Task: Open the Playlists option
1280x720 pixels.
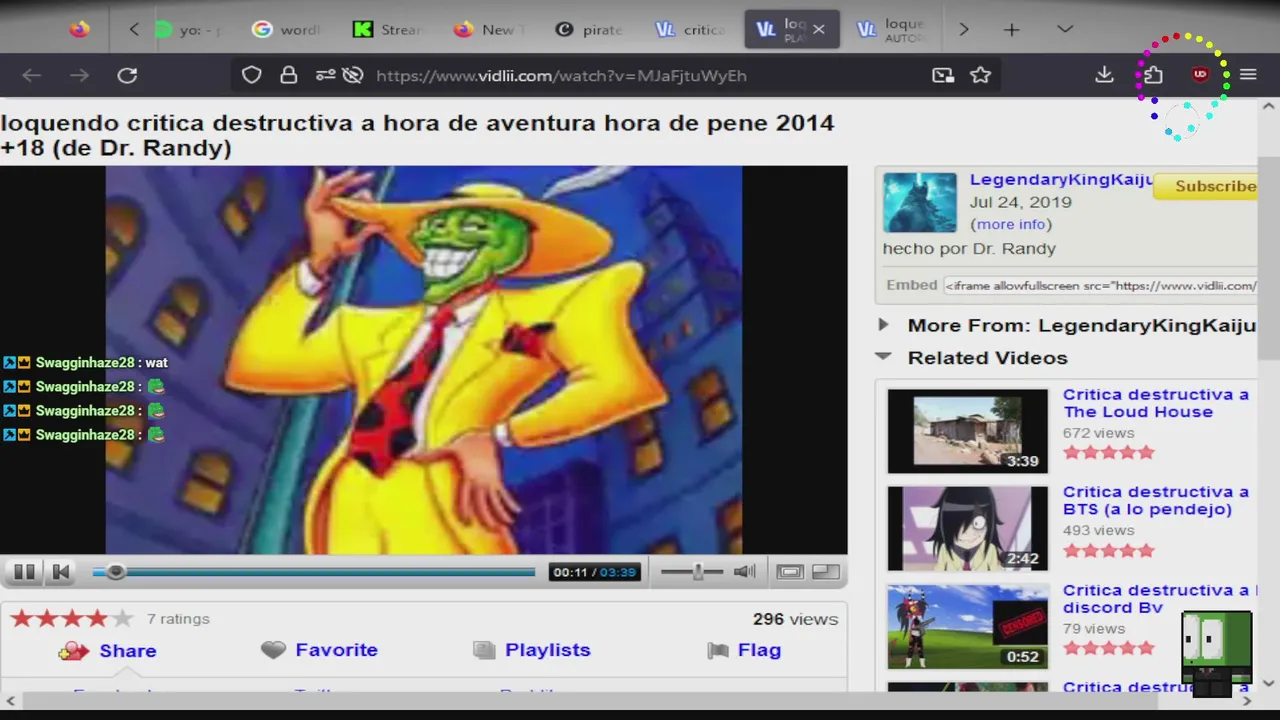Action: [532, 650]
